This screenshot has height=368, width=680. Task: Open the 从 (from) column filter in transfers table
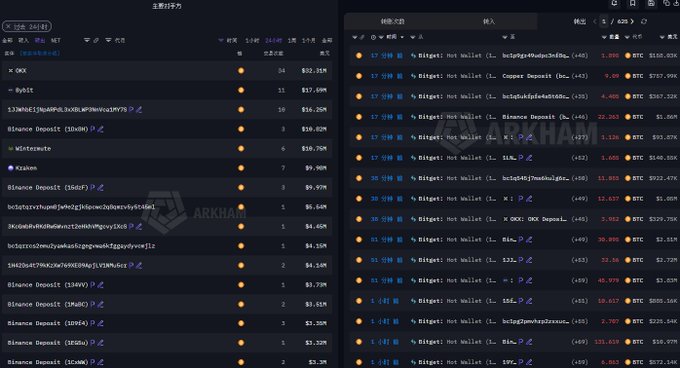pos(413,37)
